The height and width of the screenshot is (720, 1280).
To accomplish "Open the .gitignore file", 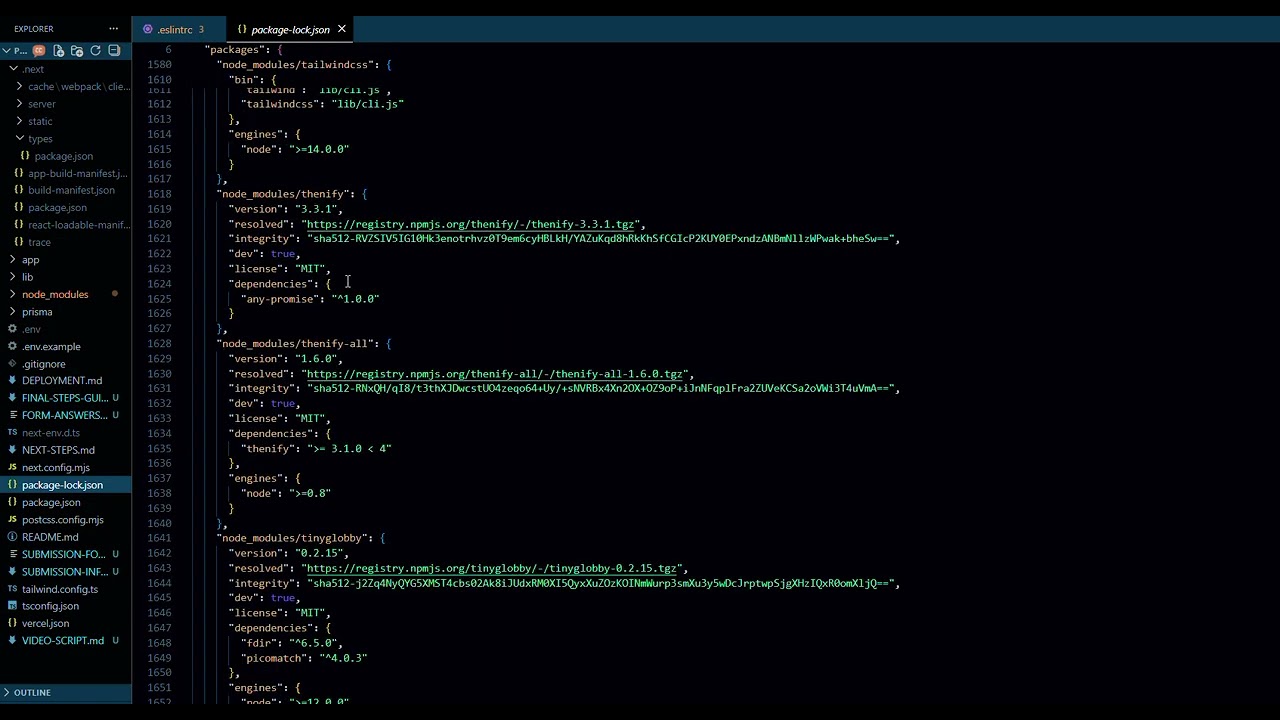I will [43, 364].
